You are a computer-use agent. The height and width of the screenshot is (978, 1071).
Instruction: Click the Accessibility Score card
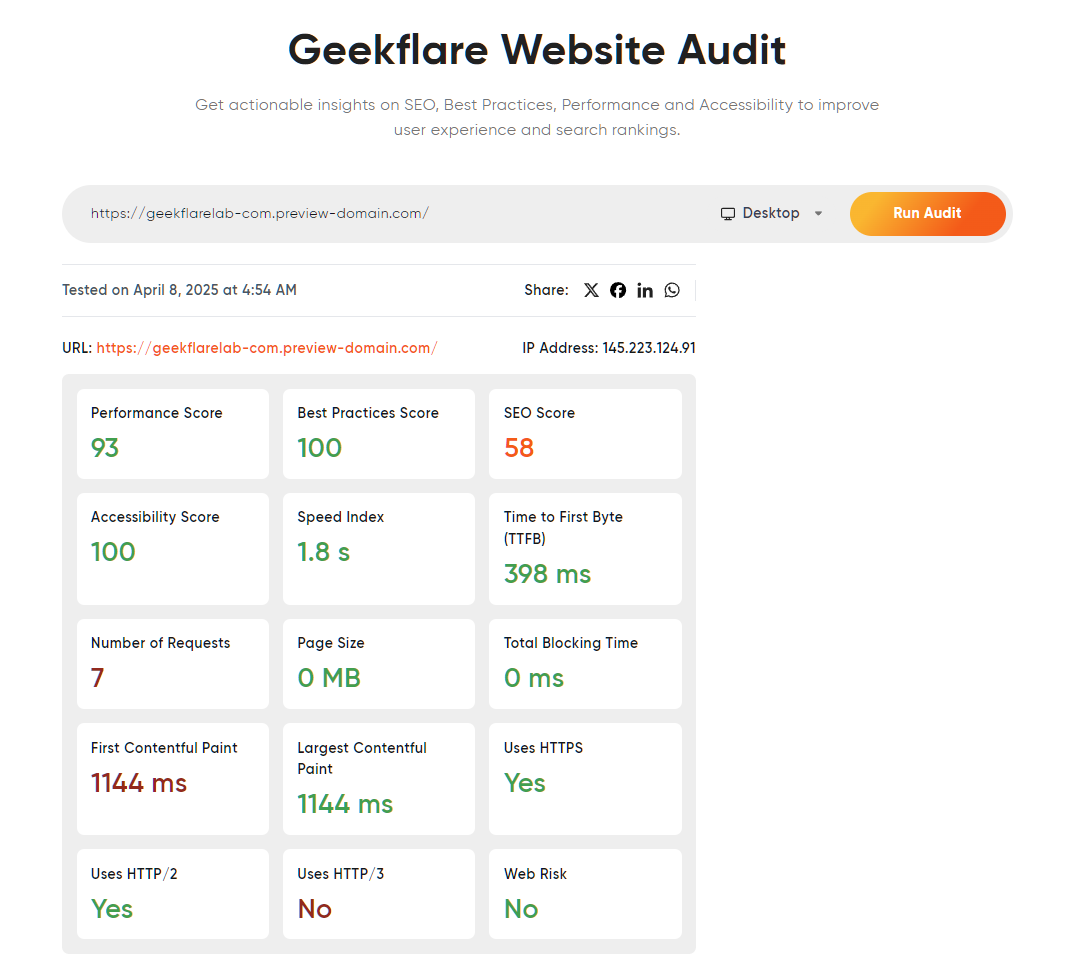[172, 548]
